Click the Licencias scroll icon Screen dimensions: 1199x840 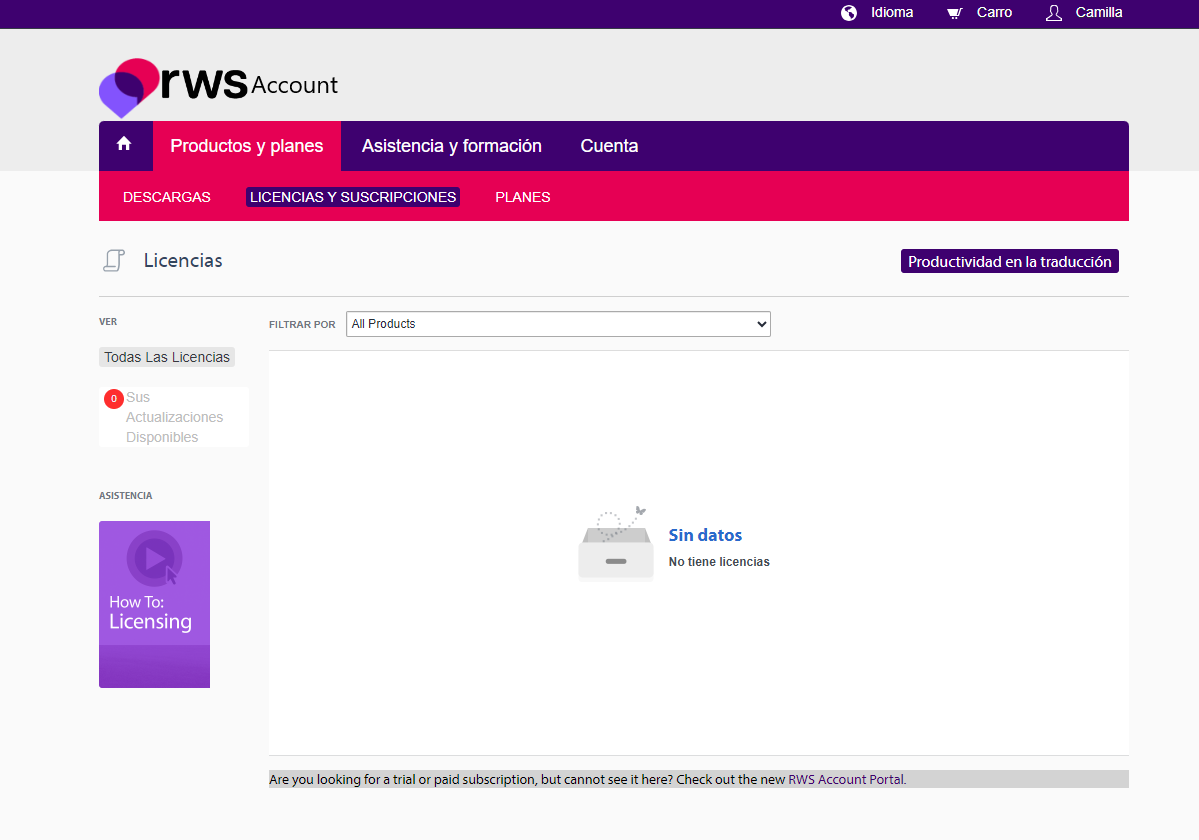tap(114, 259)
